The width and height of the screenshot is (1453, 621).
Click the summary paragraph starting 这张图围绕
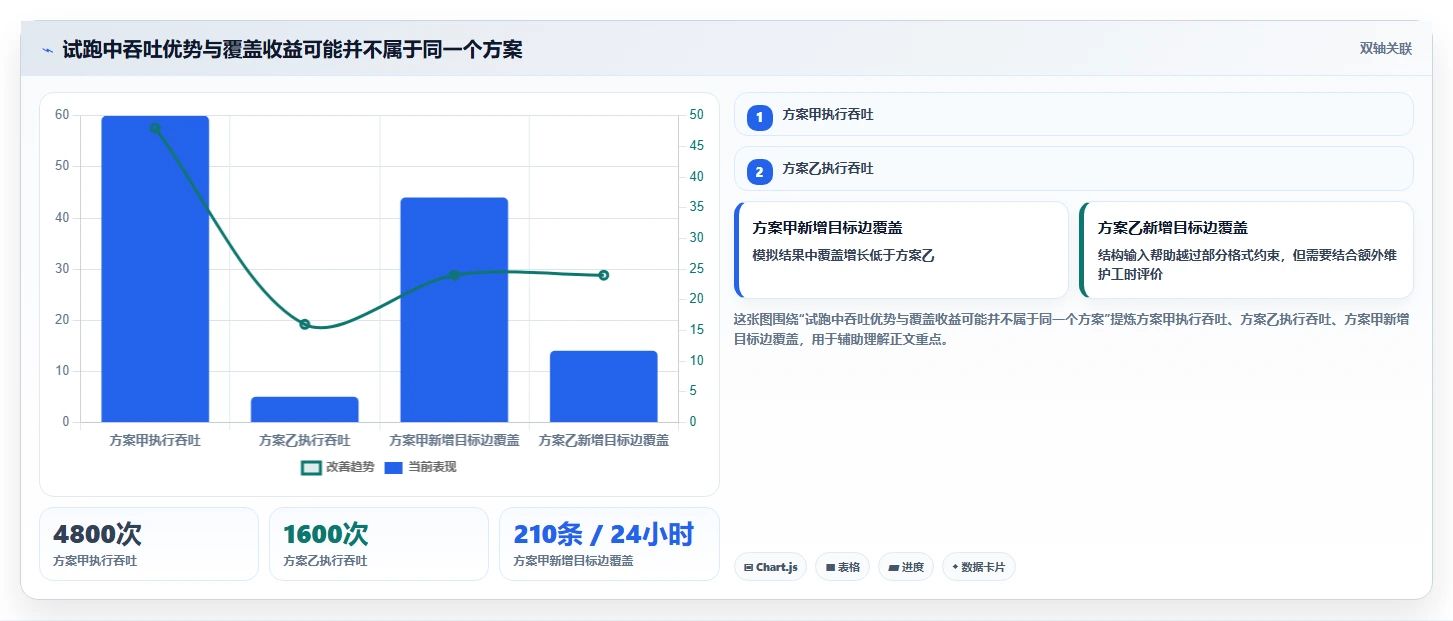tap(1072, 329)
